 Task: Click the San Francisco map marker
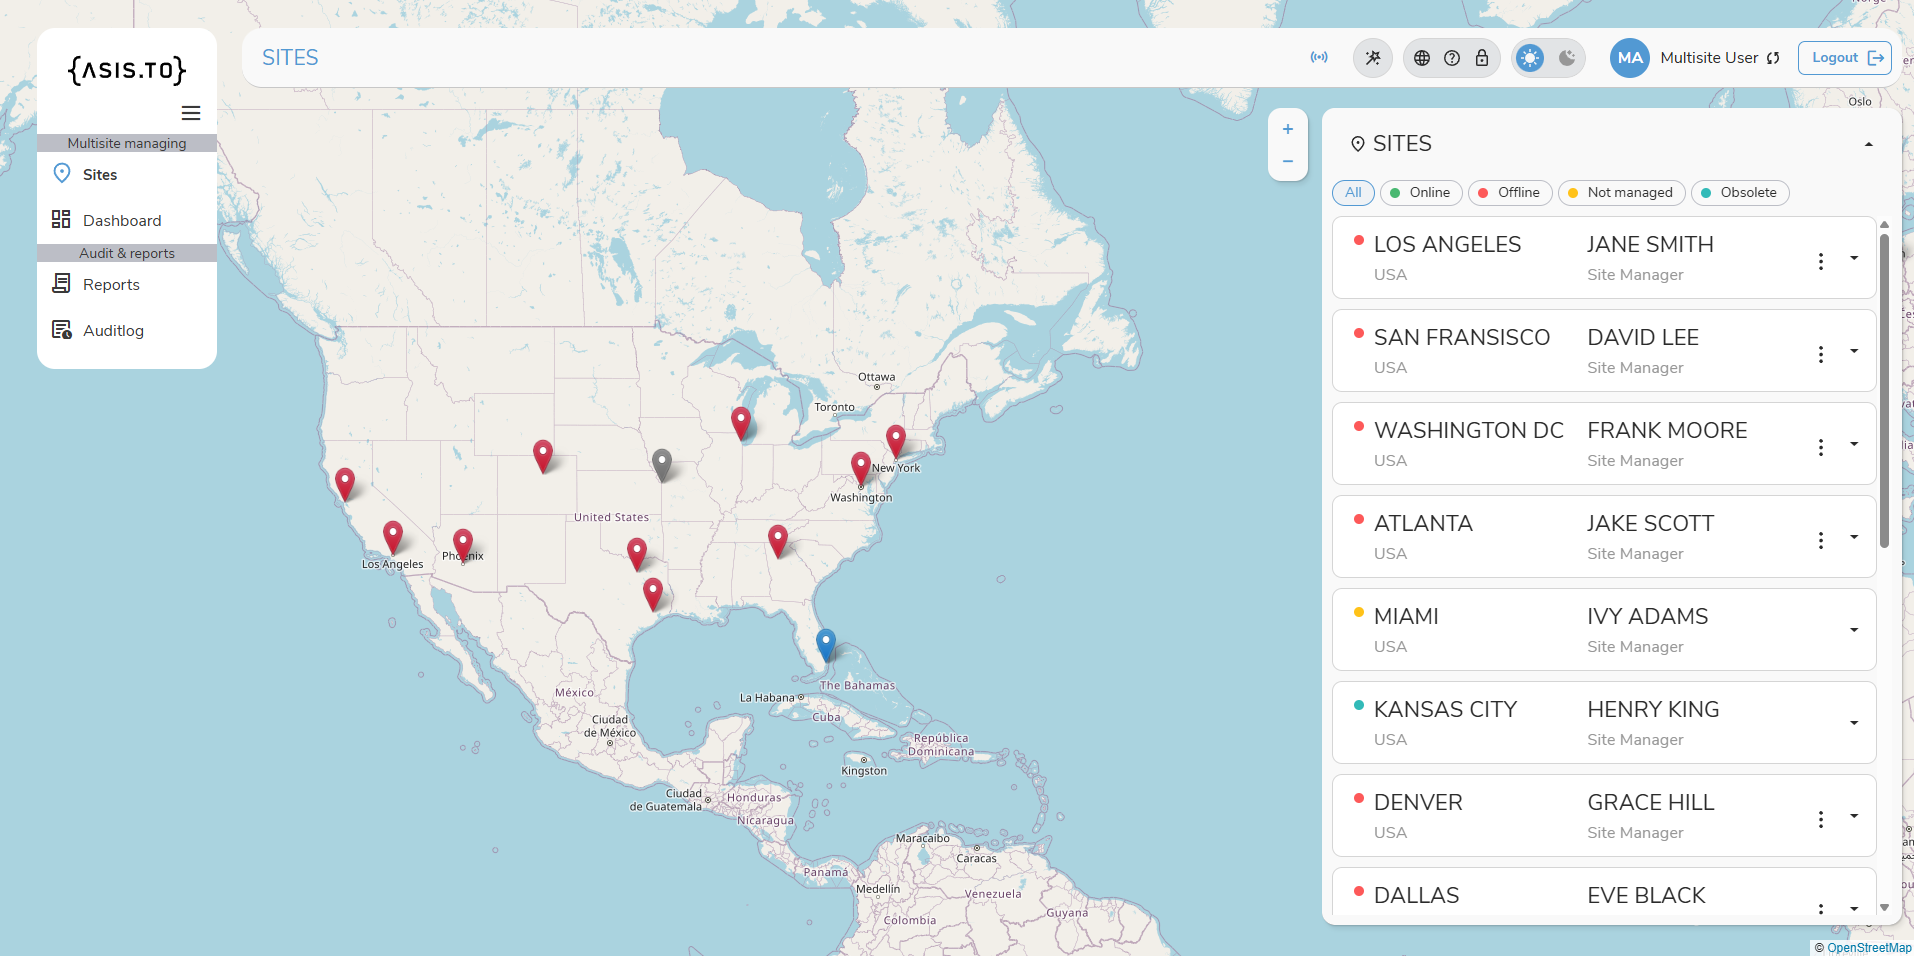345,484
